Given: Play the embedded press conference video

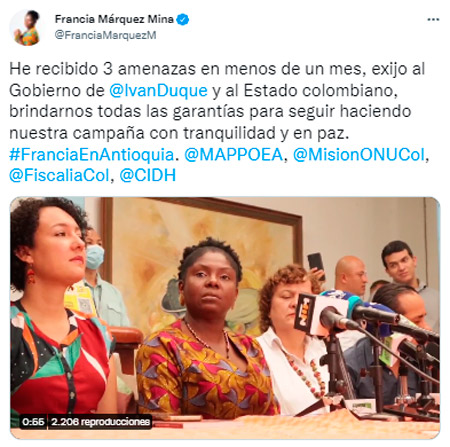Looking at the screenshot, I should pos(225,317).
